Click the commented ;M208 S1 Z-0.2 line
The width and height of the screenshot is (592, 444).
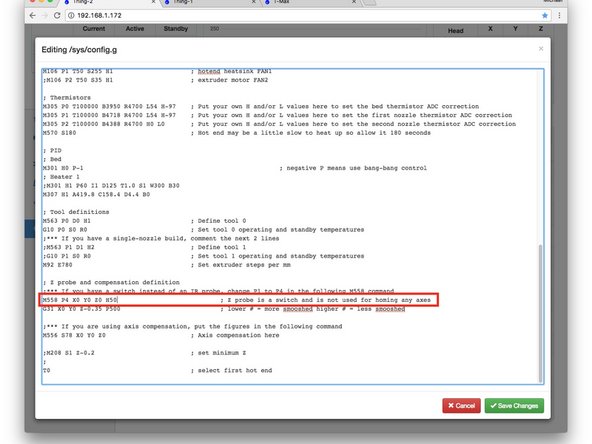pos(145,353)
